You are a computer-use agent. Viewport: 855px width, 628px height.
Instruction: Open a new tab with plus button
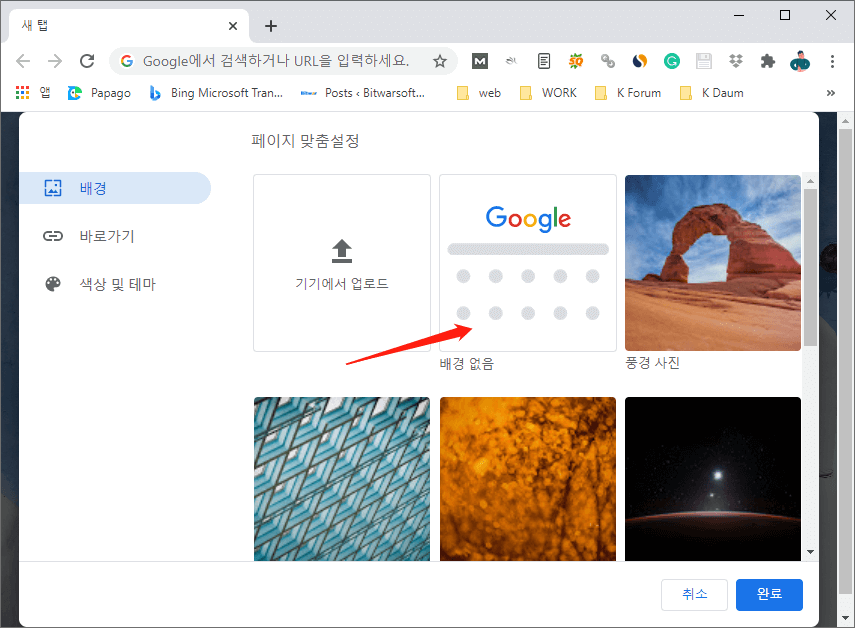coord(271,26)
